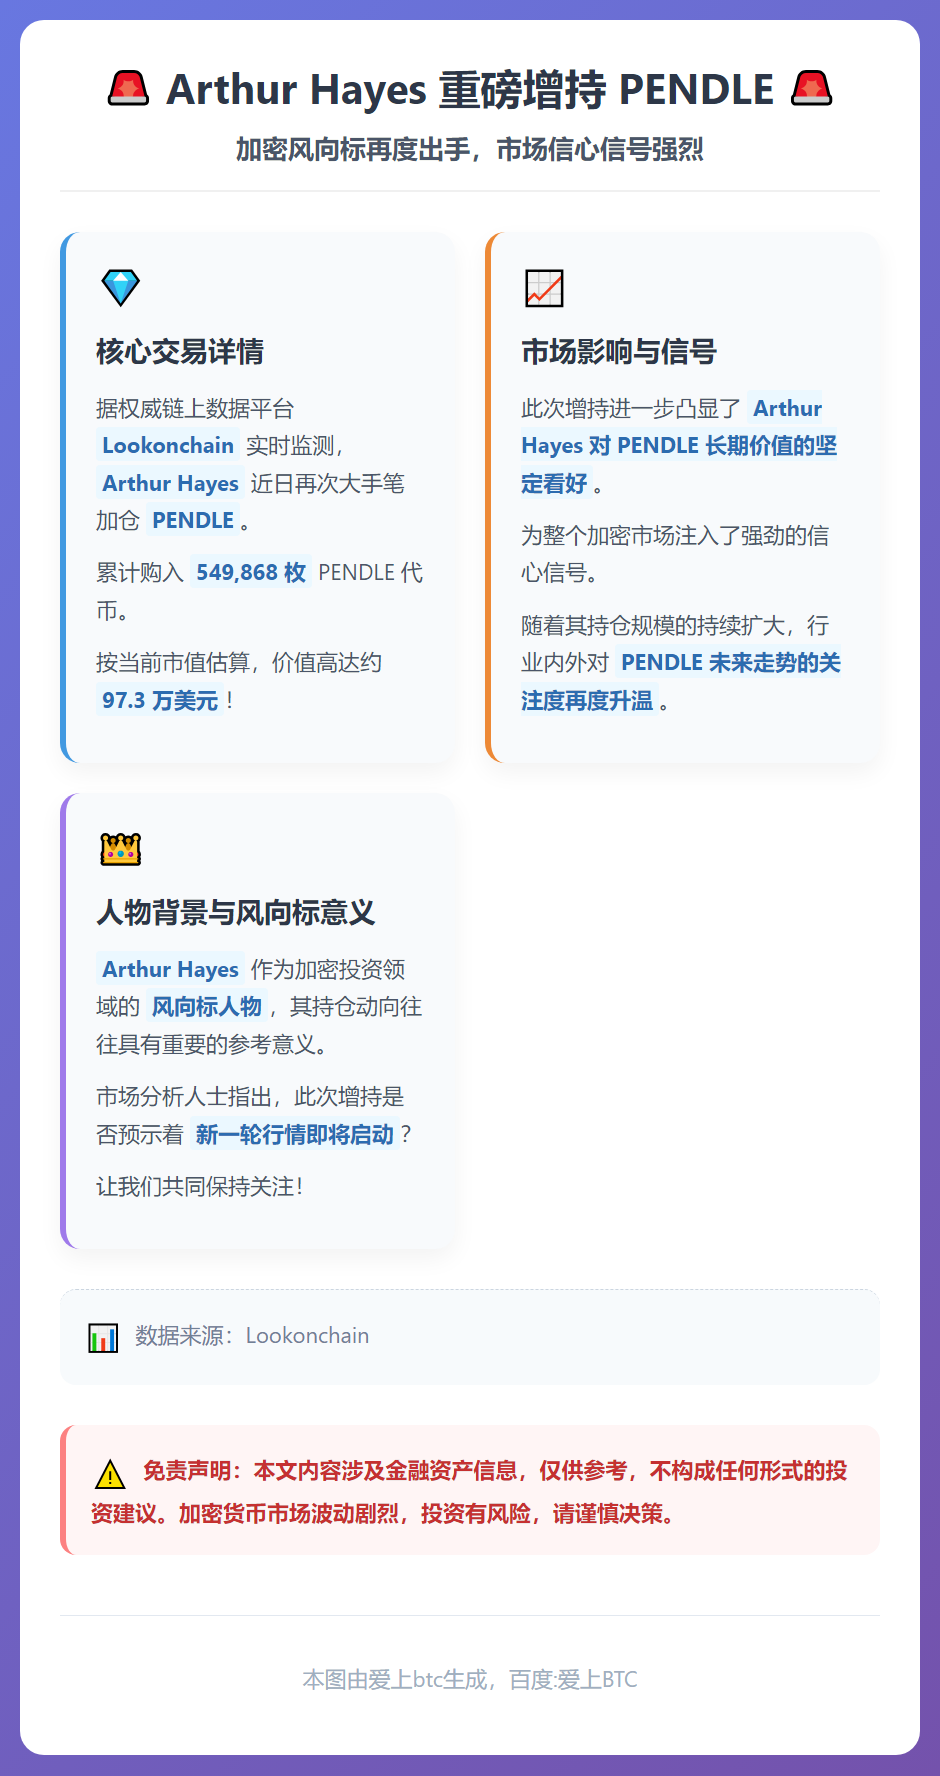The height and width of the screenshot is (1776, 940).
Task: Click the heading '人物背景与风向标意义'
Action: tap(236, 913)
